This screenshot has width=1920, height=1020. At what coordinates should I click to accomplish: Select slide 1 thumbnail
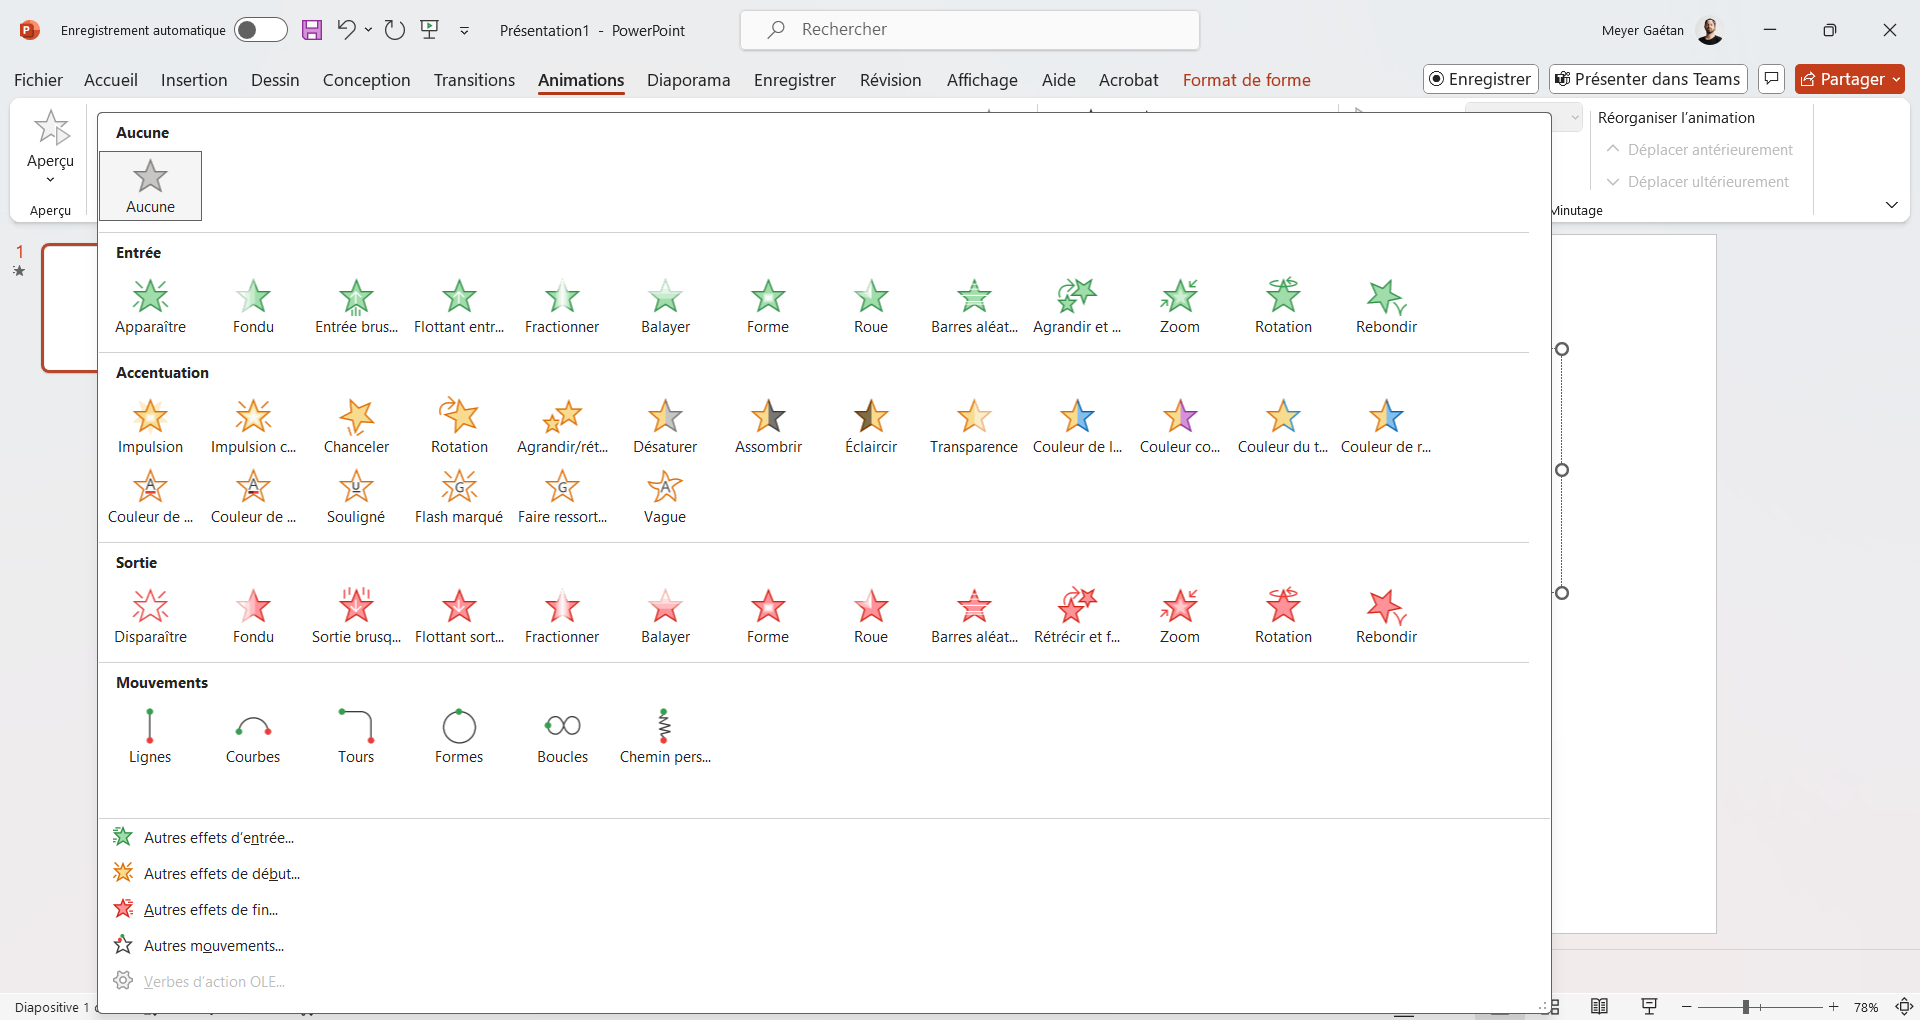point(70,307)
